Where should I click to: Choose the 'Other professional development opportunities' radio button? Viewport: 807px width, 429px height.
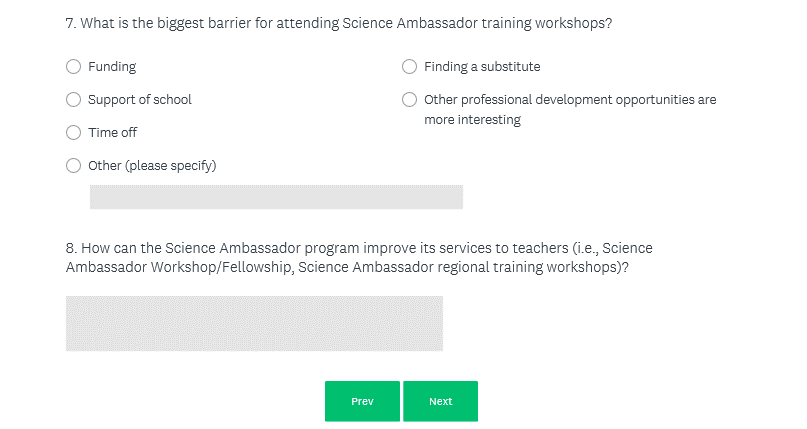[x=409, y=100]
